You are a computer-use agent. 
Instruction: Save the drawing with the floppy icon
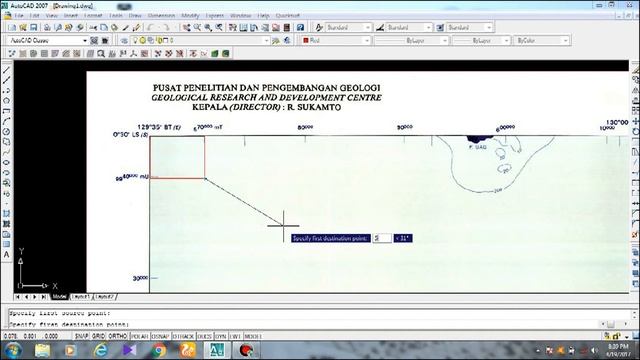[x=33, y=27]
